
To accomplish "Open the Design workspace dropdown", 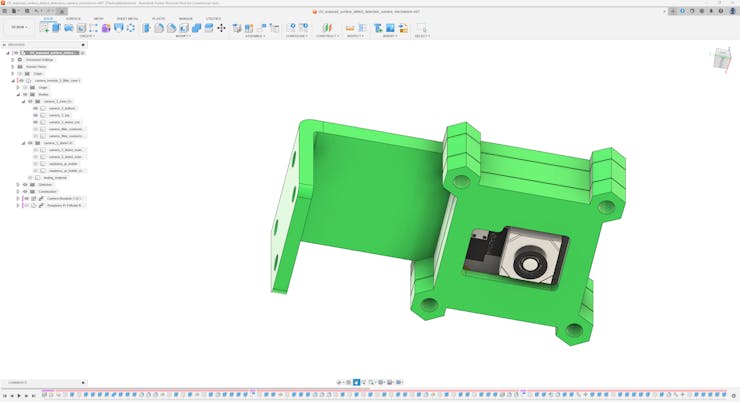I will point(19,28).
